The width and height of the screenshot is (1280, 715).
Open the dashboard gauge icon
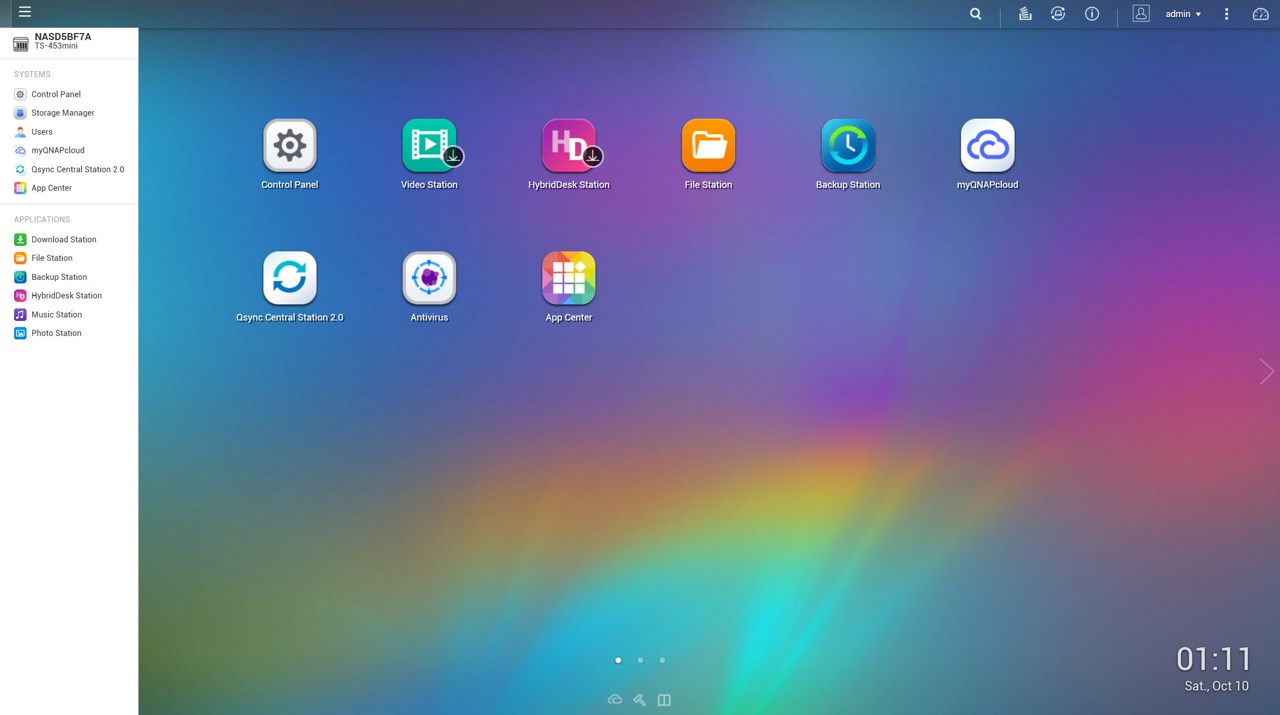(1261, 14)
